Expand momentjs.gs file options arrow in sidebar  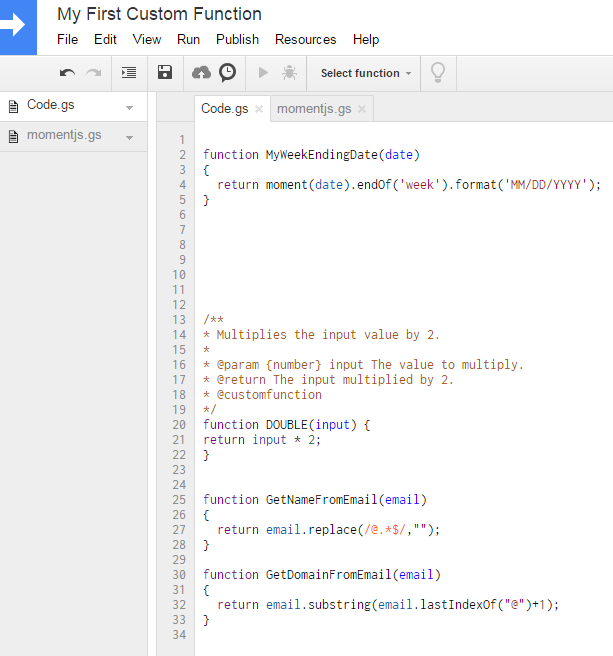point(129,137)
